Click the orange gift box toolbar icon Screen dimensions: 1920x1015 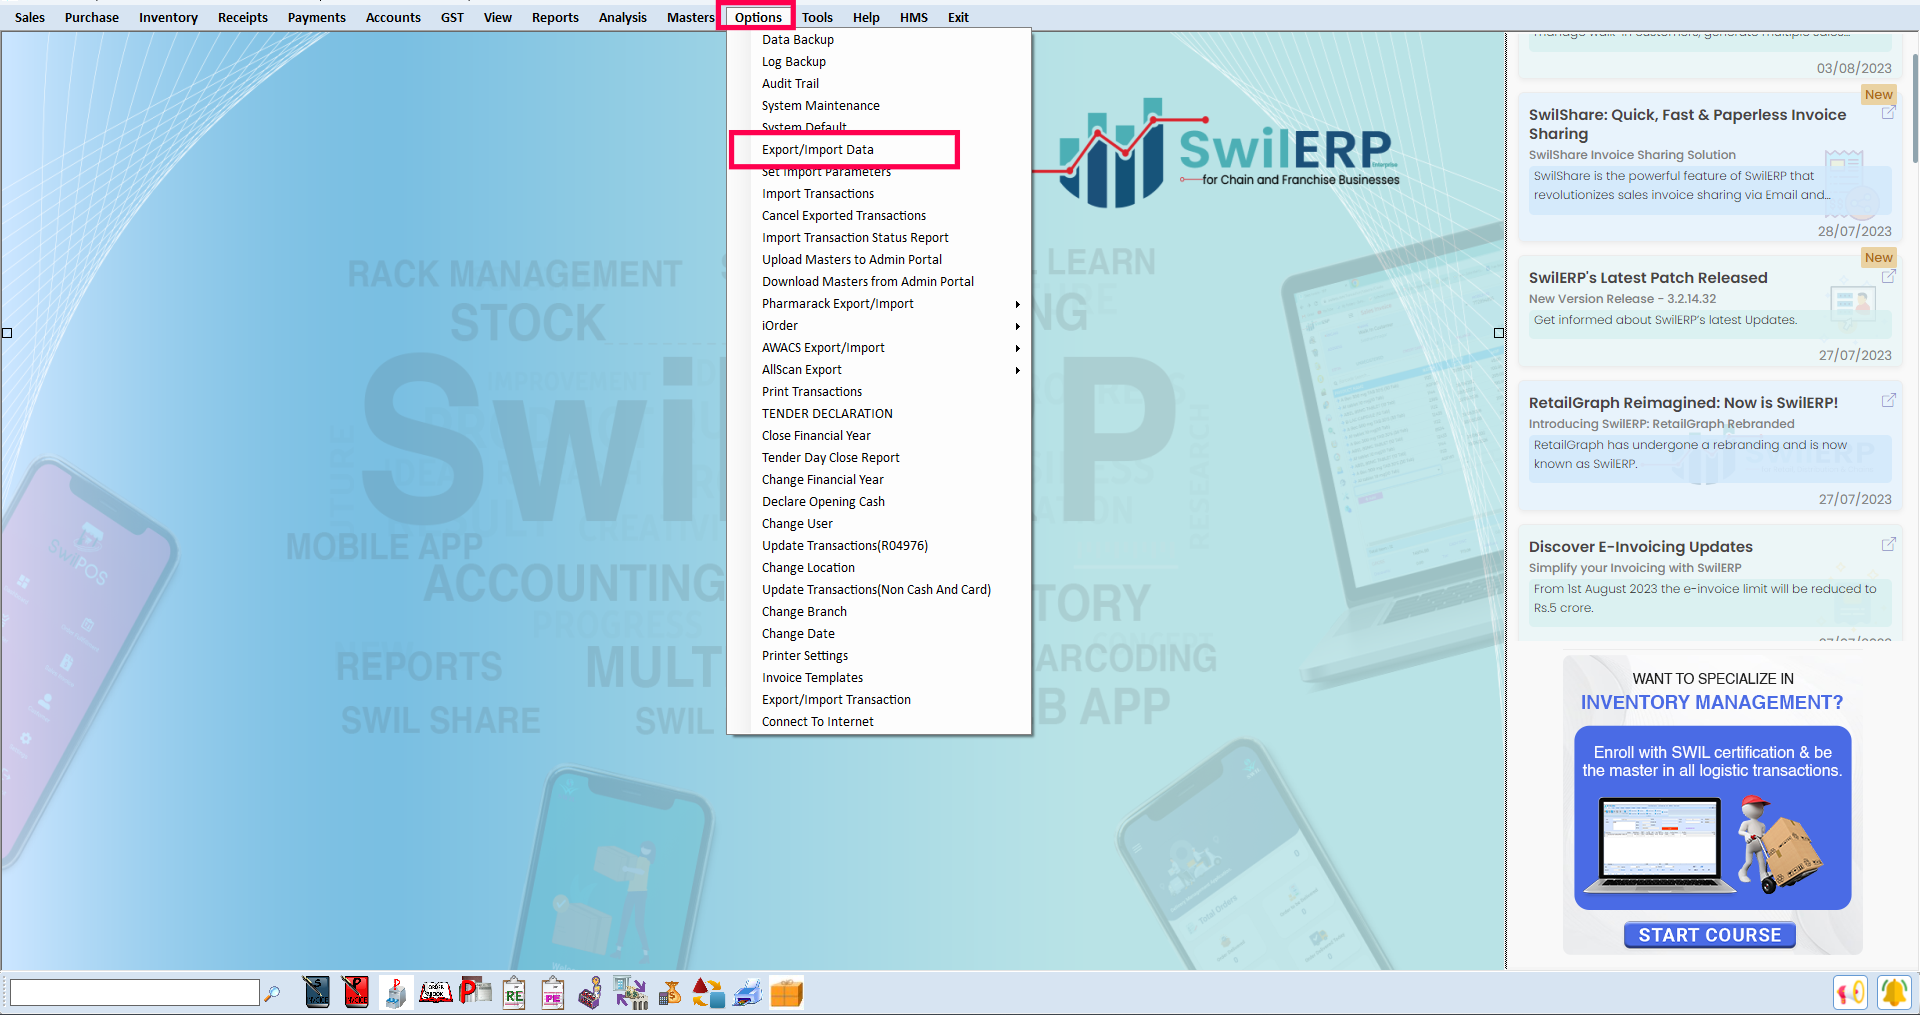(787, 992)
